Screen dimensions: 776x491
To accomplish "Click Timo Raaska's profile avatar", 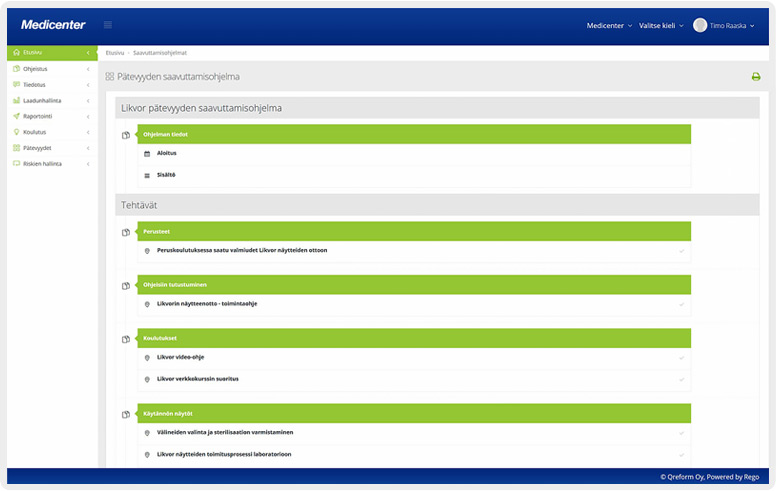I will coord(700,25).
